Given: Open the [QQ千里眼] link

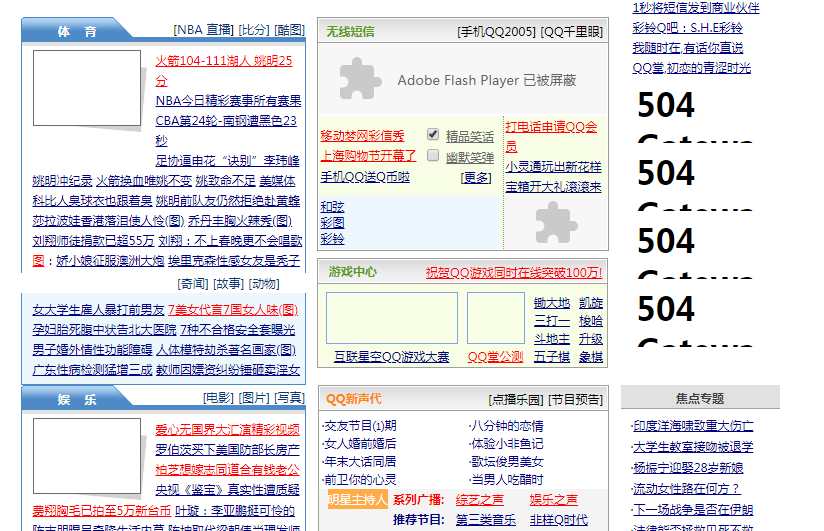Looking at the screenshot, I should [571, 32].
